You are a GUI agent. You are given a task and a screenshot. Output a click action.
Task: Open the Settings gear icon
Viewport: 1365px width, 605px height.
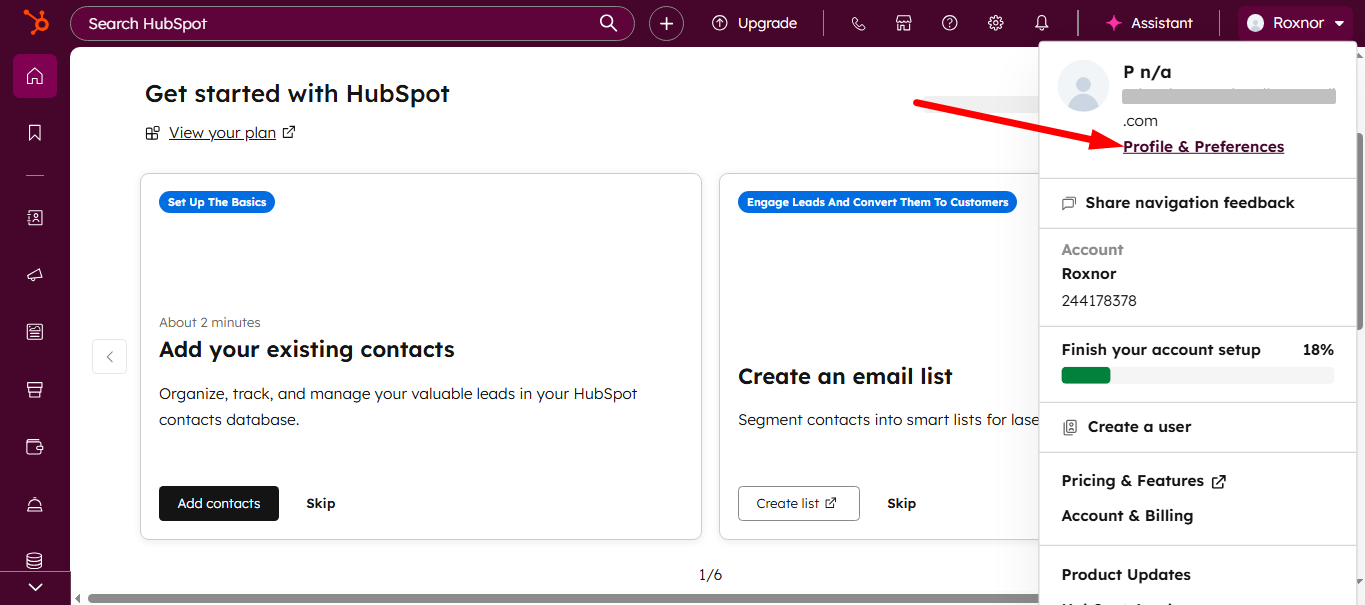coord(995,22)
